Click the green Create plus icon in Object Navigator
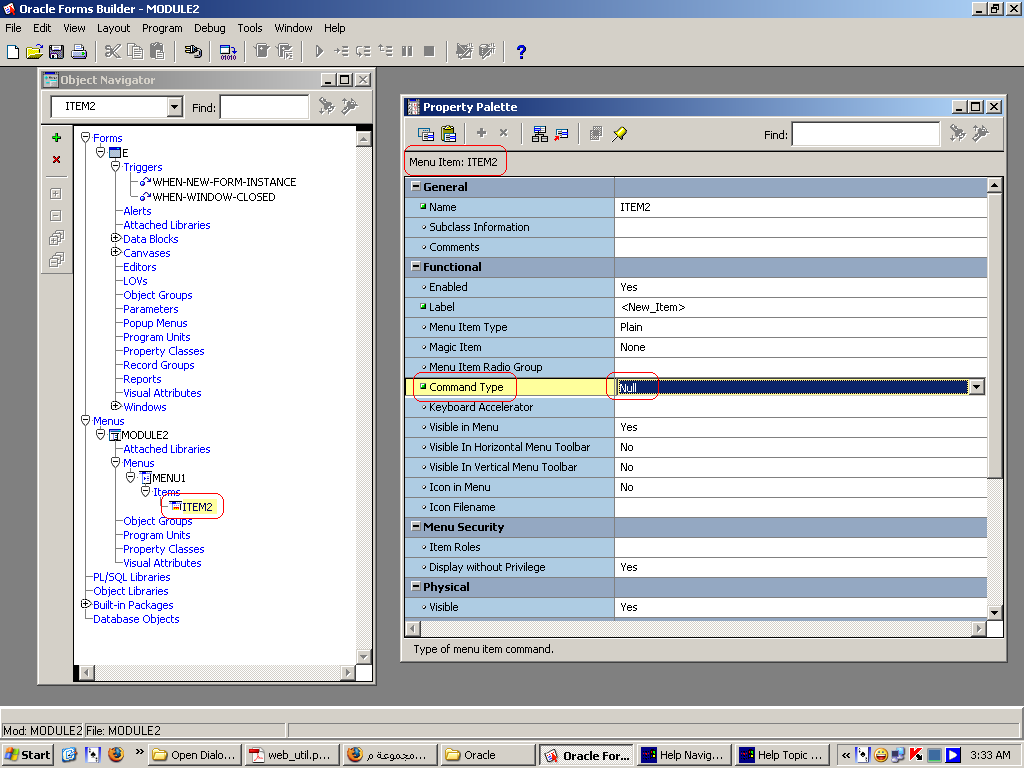1024x768 pixels. tap(56, 138)
